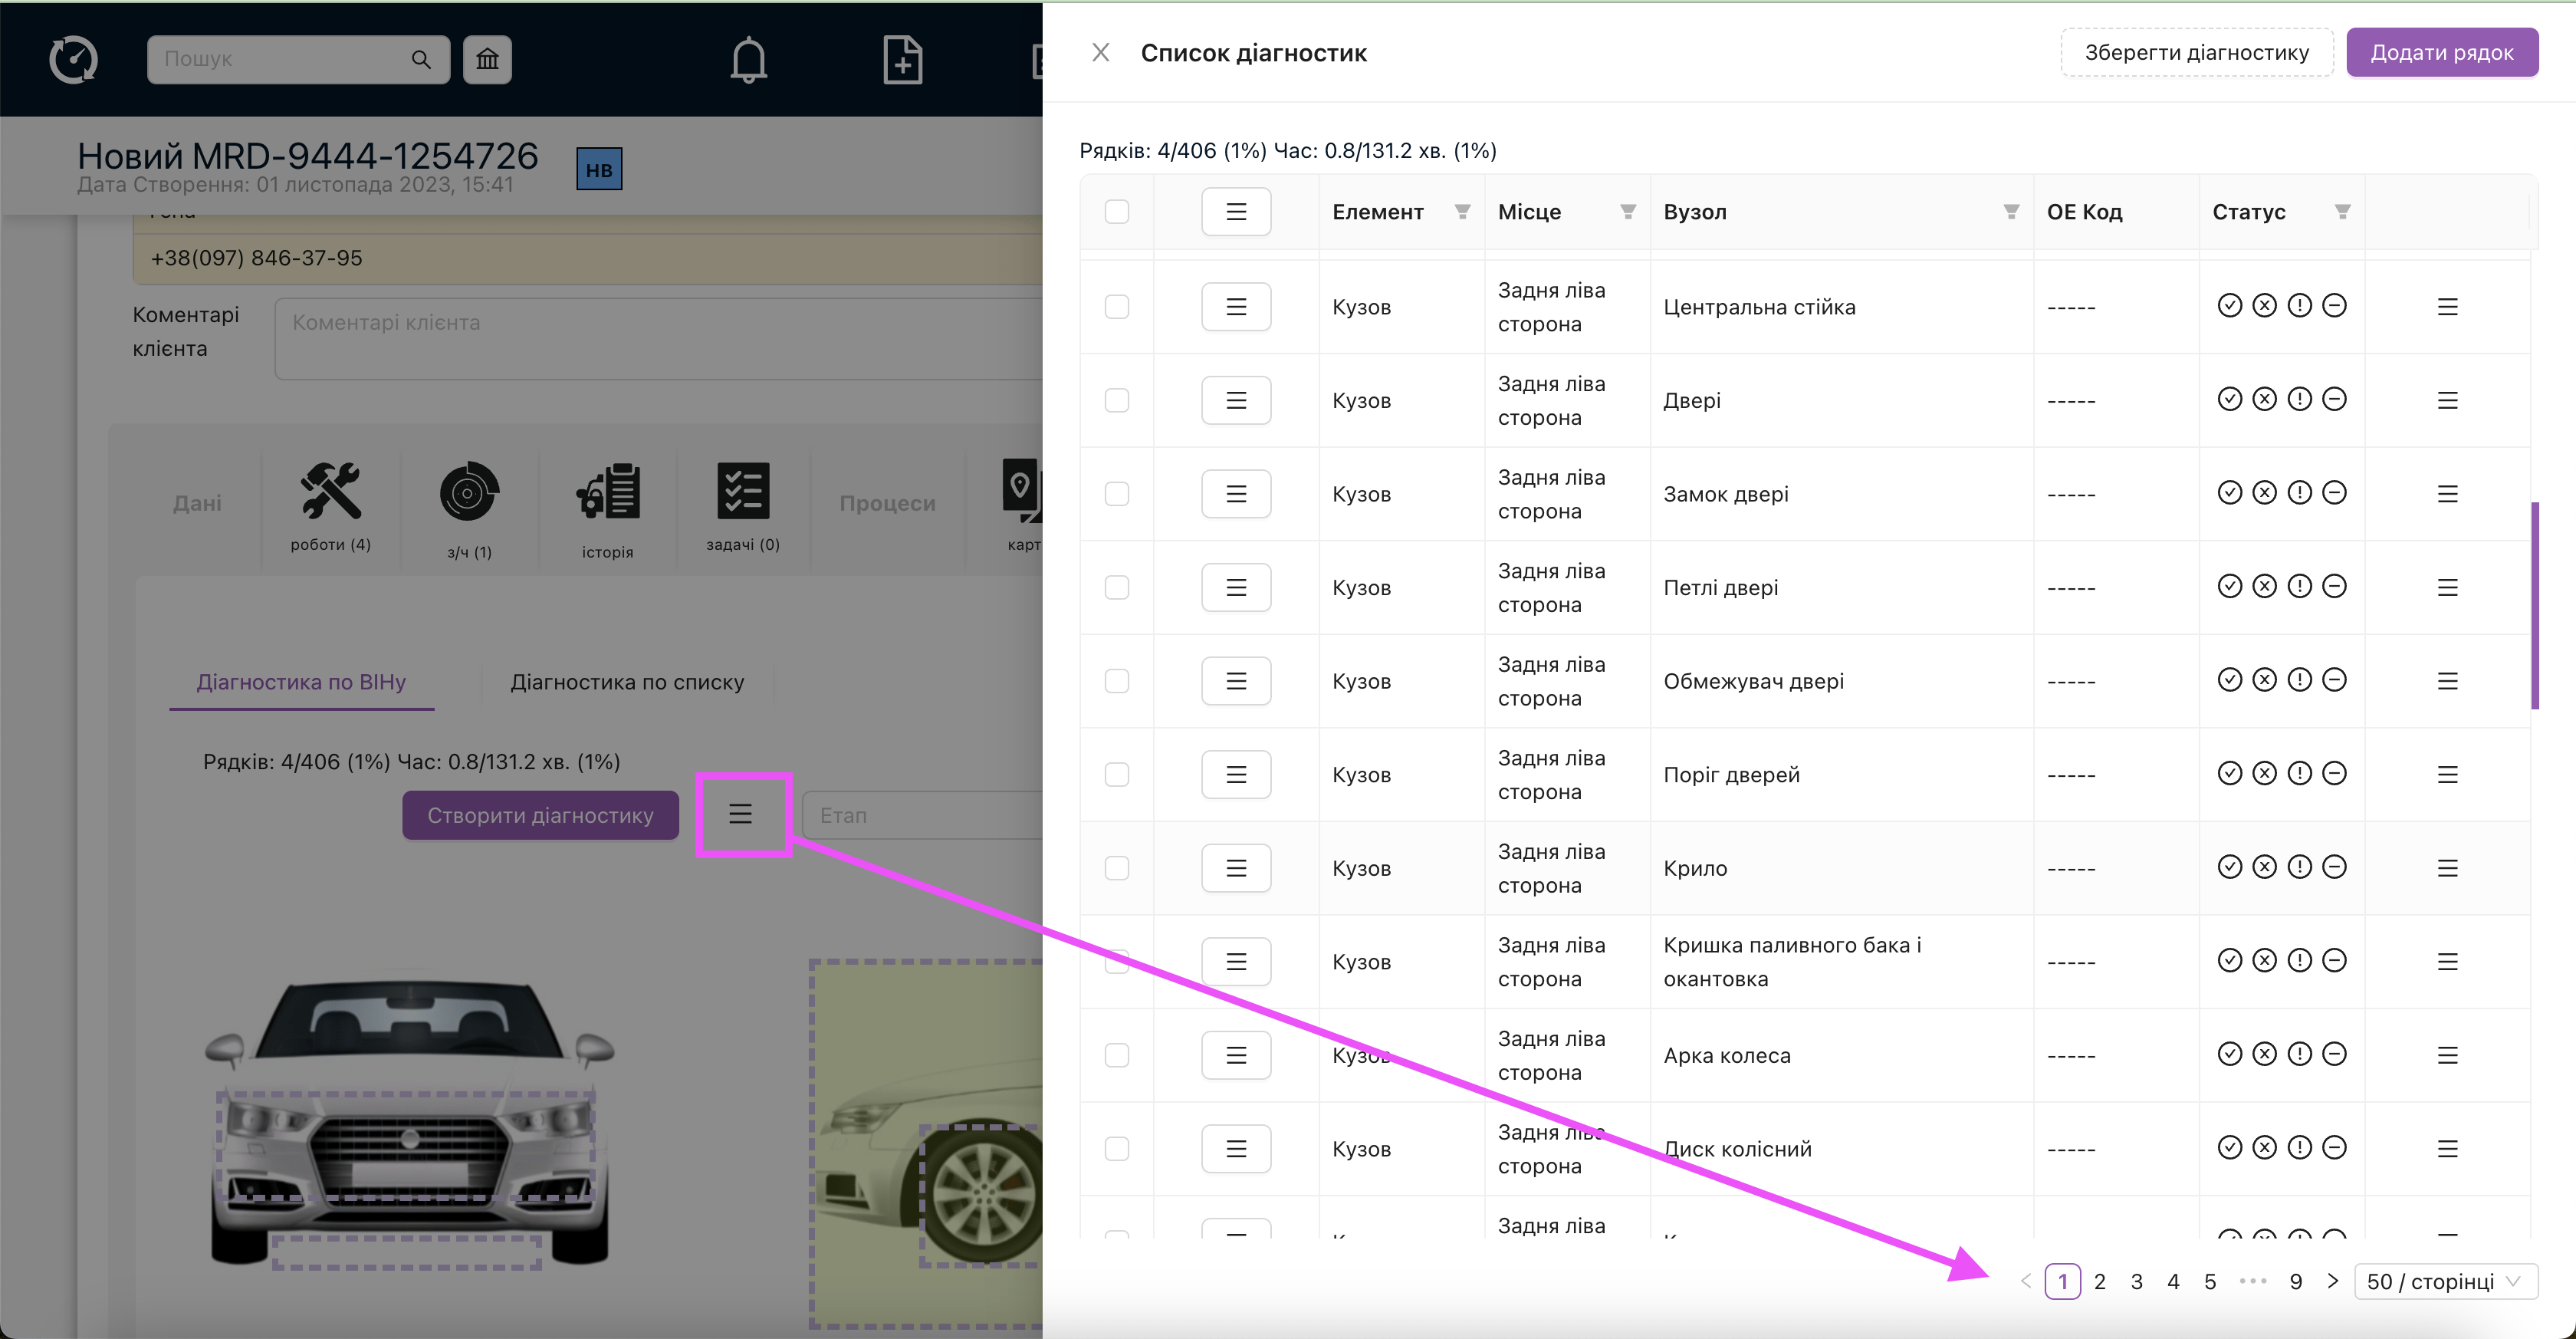Toggle the select-all checkbox in table header
Image resolution: width=2576 pixels, height=1339 pixels.
pyautogui.click(x=1117, y=211)
